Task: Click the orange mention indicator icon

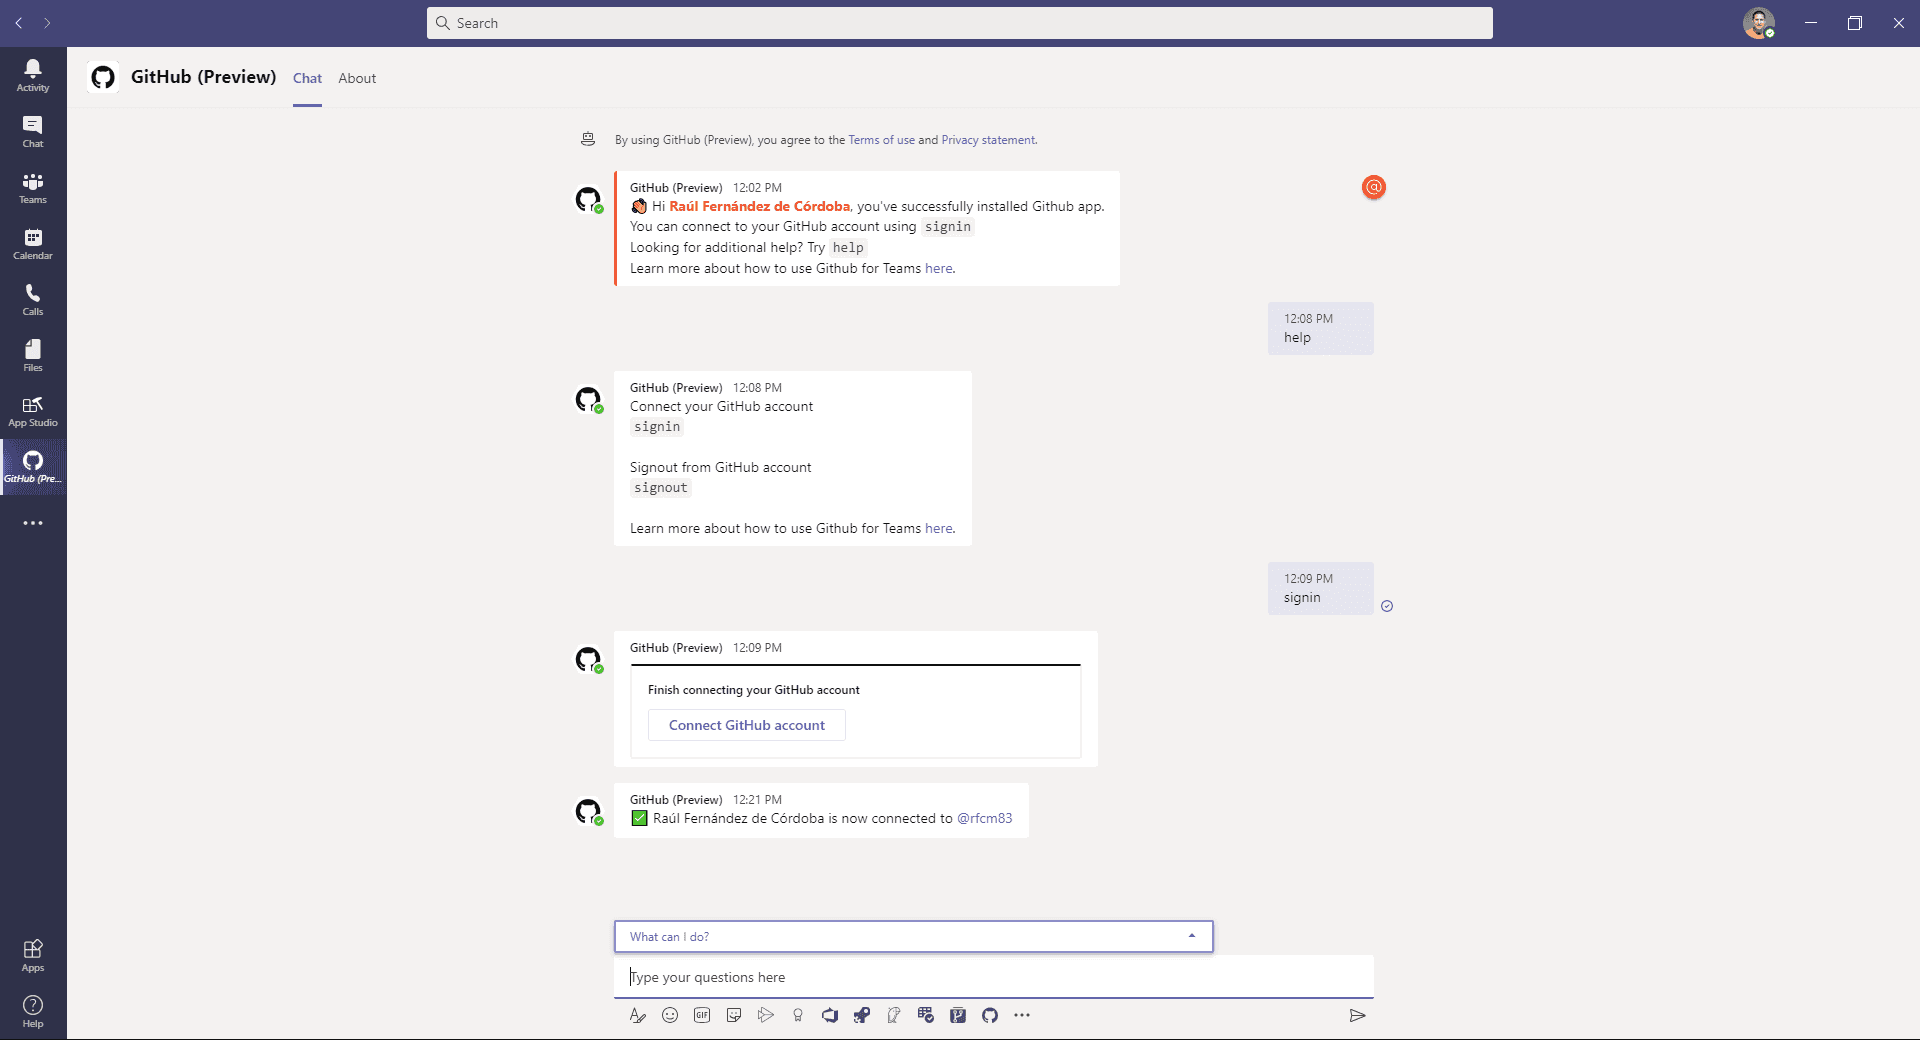Action: [x=1374, y=187]
